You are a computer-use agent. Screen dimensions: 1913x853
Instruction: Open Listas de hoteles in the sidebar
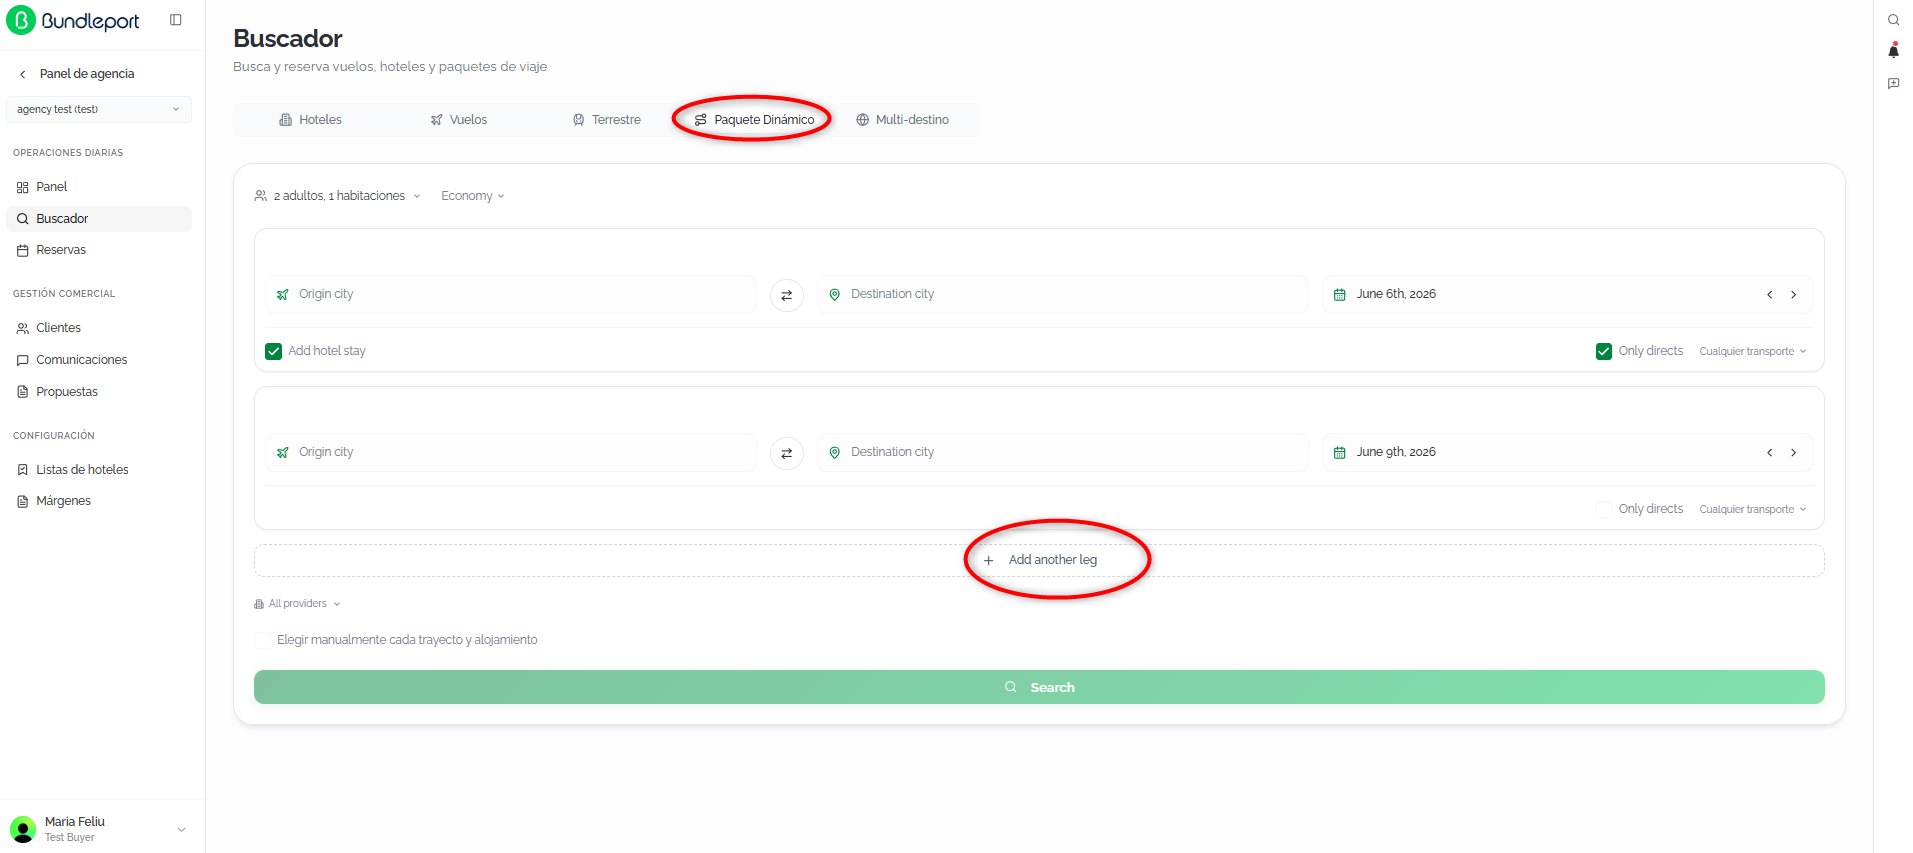tap(98, 470)
